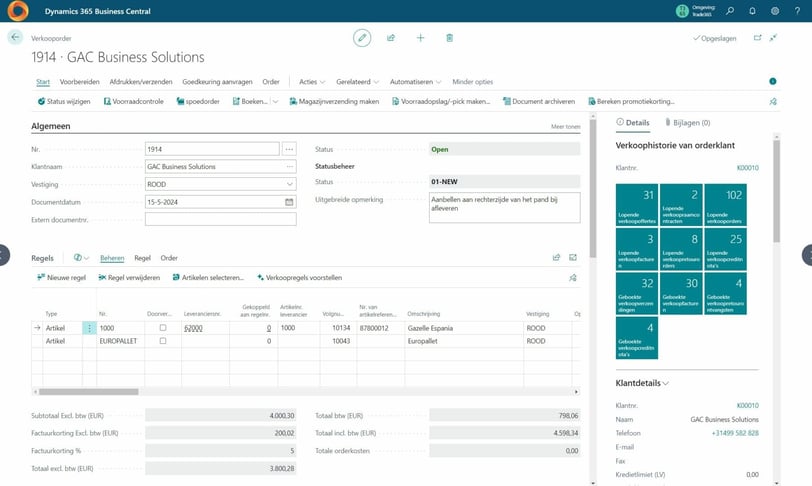This screenshot has width=812, height=486.
Task: Click Nieuwe regel
Action: pyautogui.click(x=62, y=278)
